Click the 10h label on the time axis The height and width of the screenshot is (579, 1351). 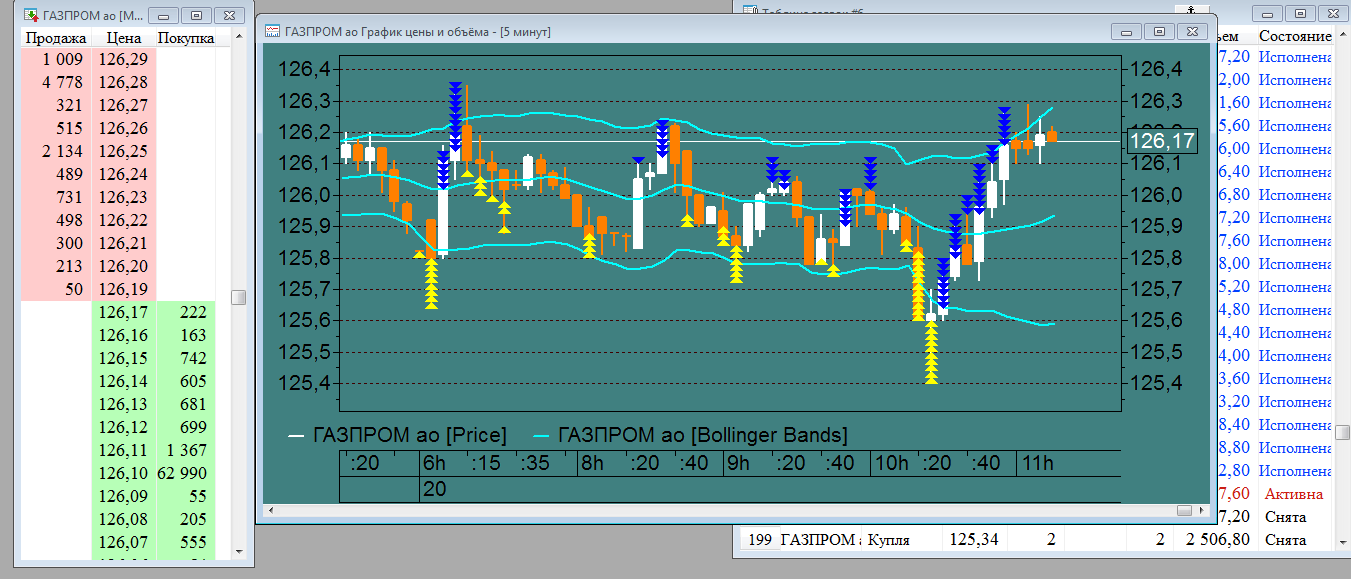coord(892,464)
